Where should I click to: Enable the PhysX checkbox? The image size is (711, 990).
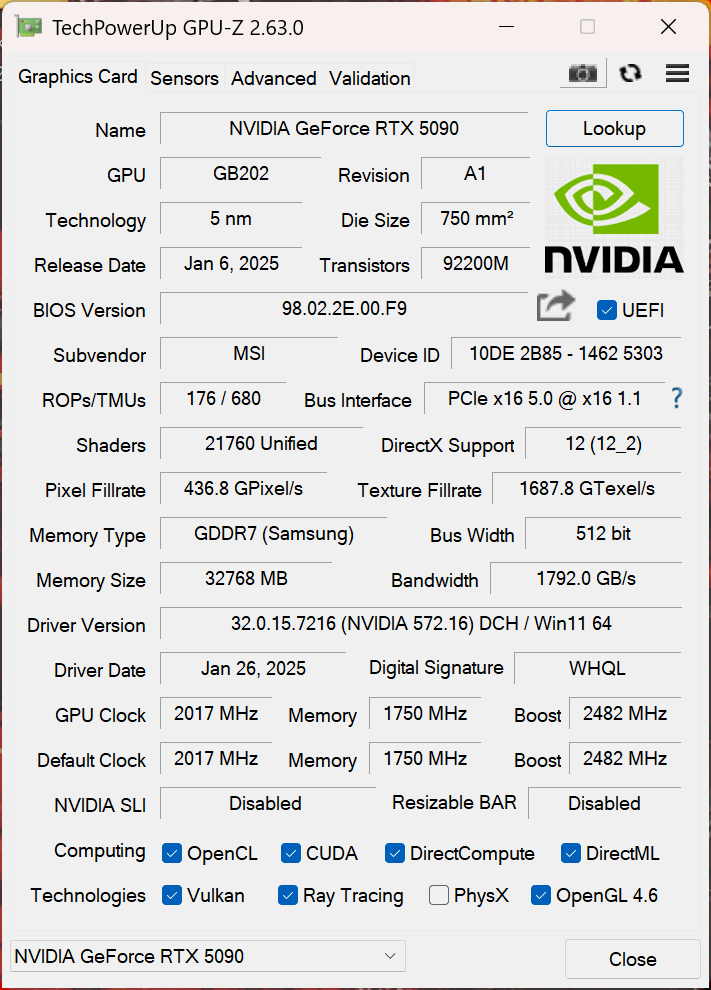438,895
